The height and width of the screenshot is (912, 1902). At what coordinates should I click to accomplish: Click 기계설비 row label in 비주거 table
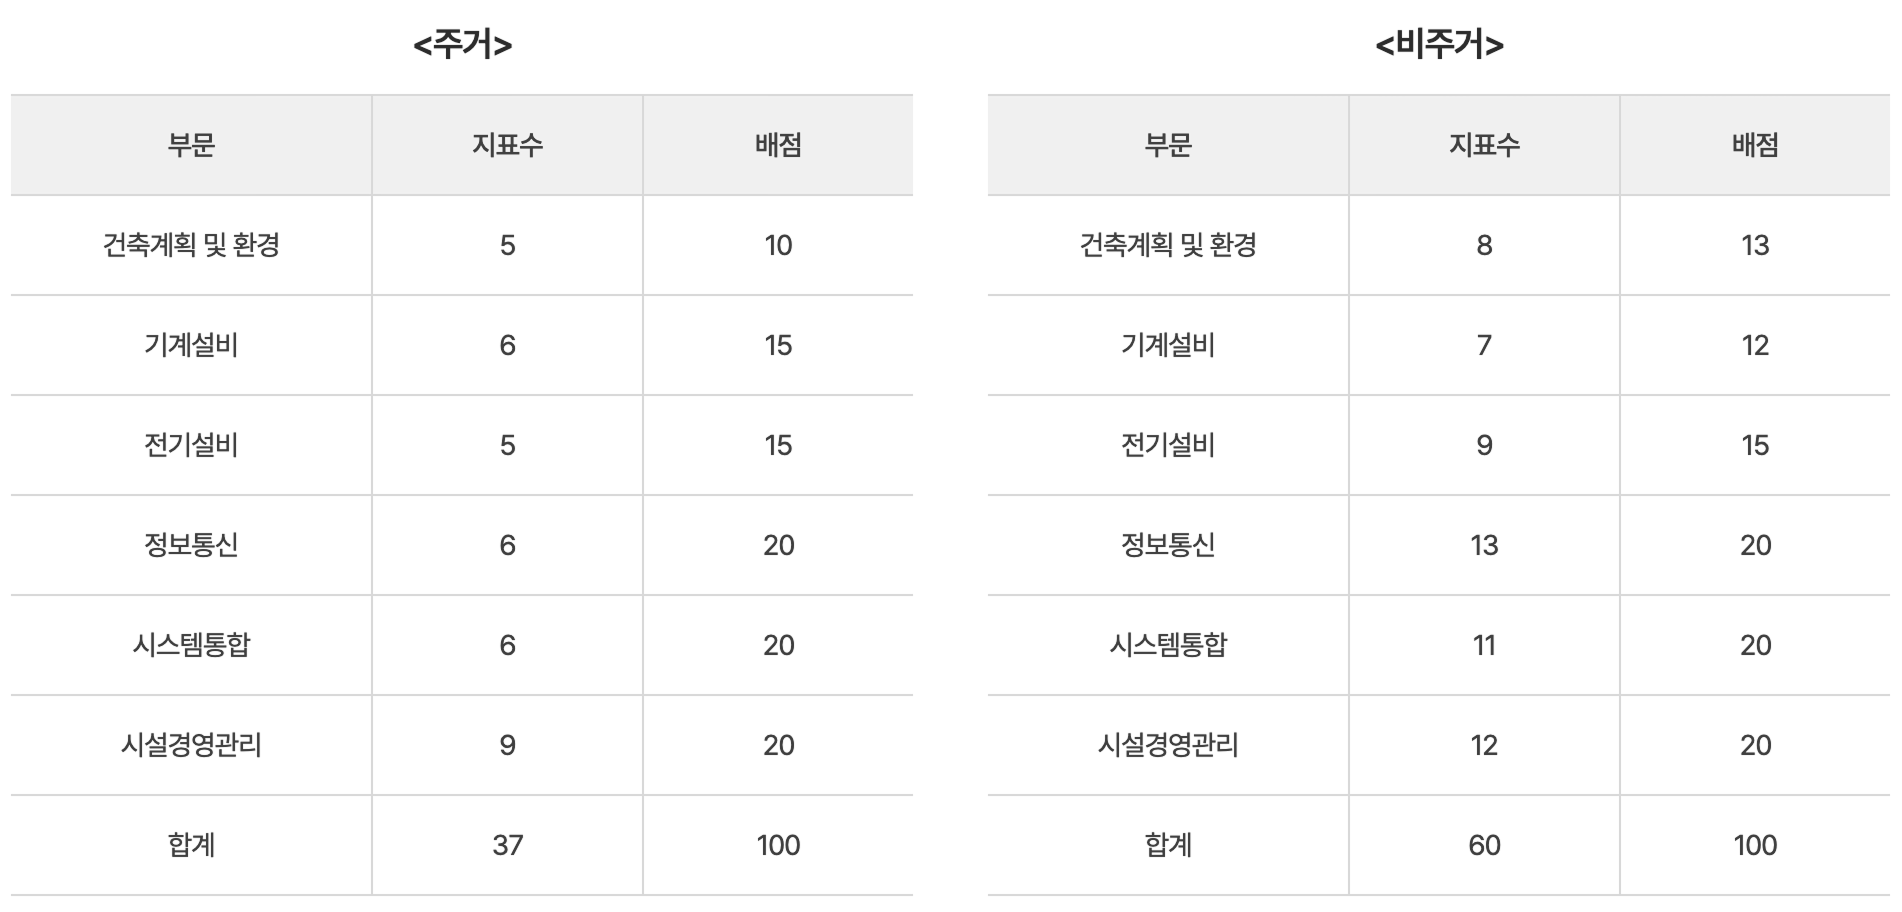(x=1167, y=345)
